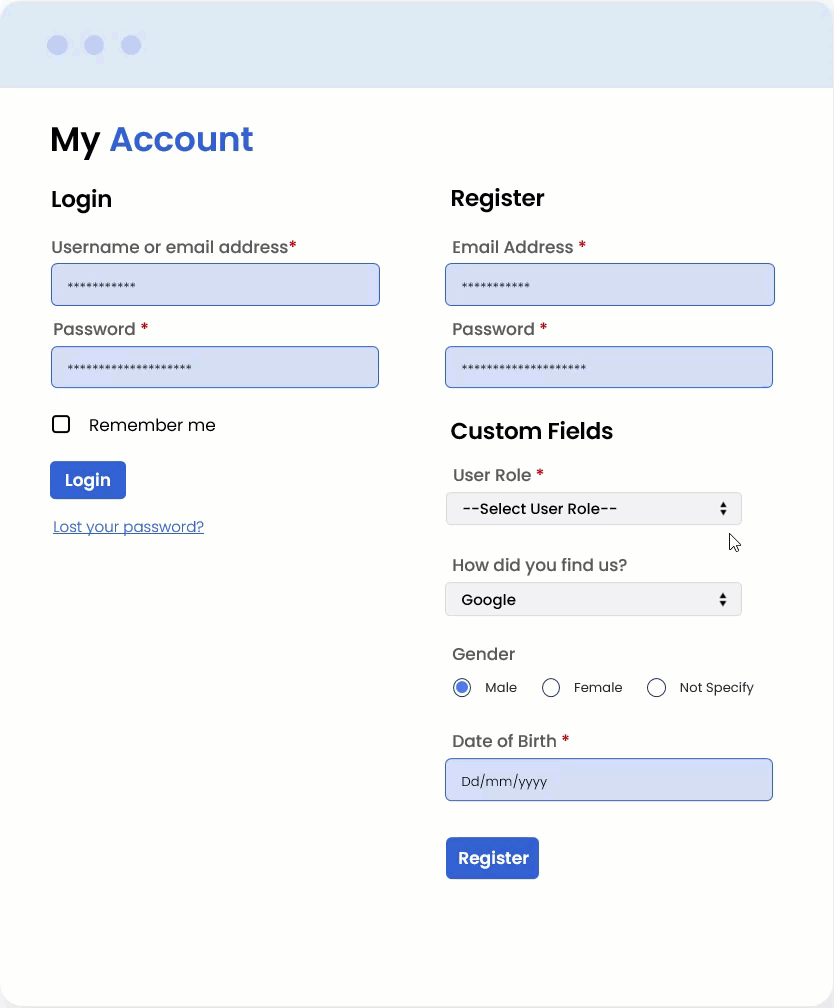This screenshot has height=1008, width=834.
Task: Click the middle window control dot
Action: coord(94,45)
